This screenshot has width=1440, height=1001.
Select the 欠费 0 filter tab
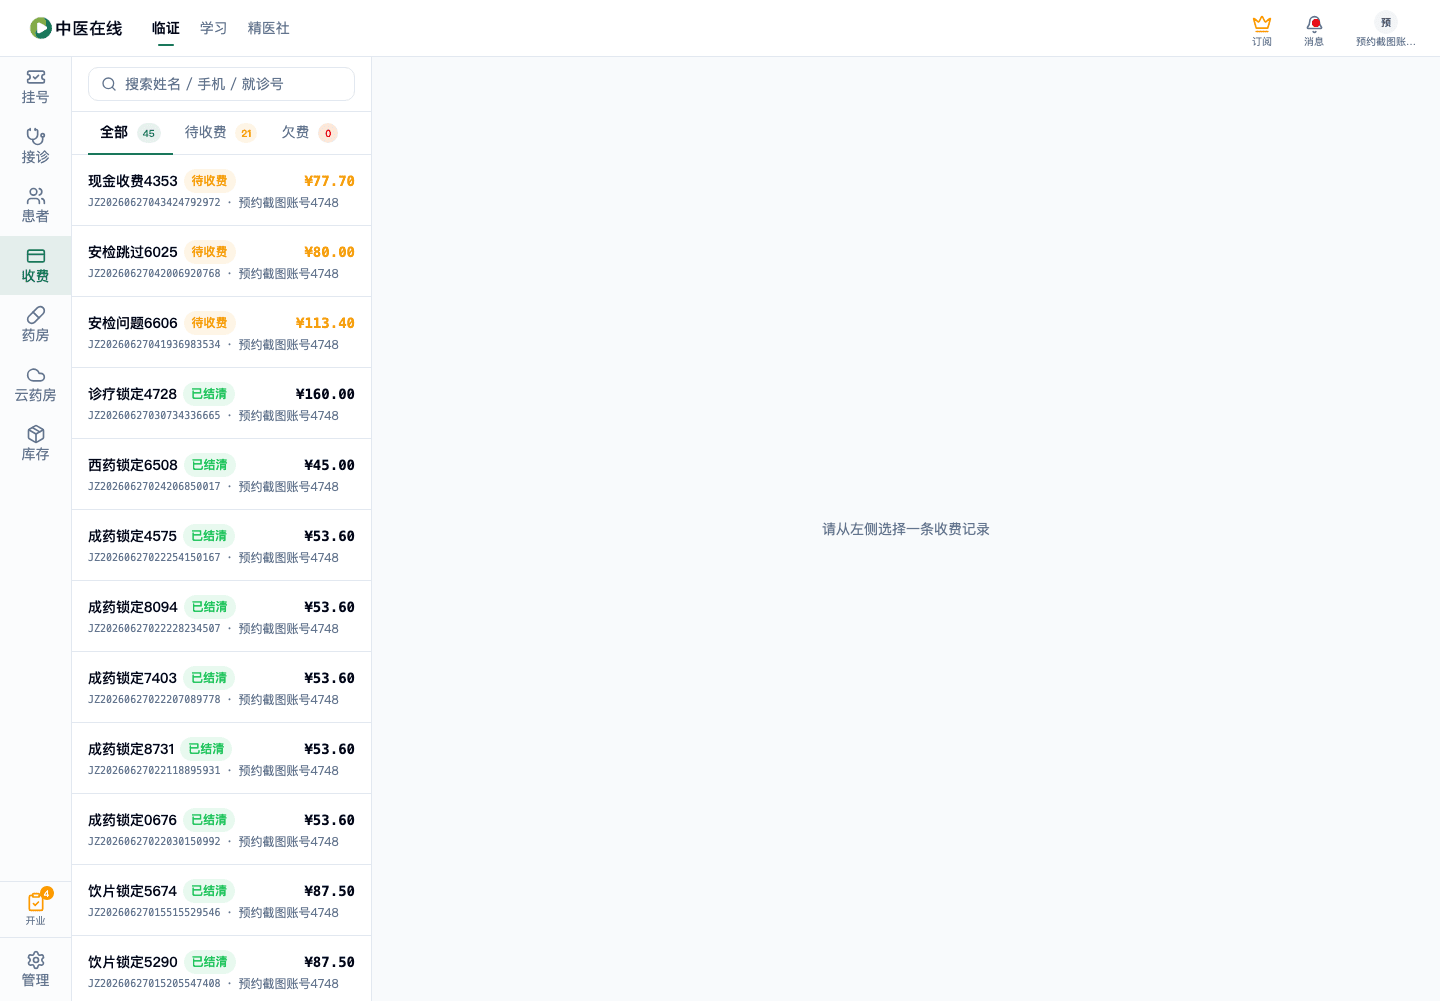(309, 133)
